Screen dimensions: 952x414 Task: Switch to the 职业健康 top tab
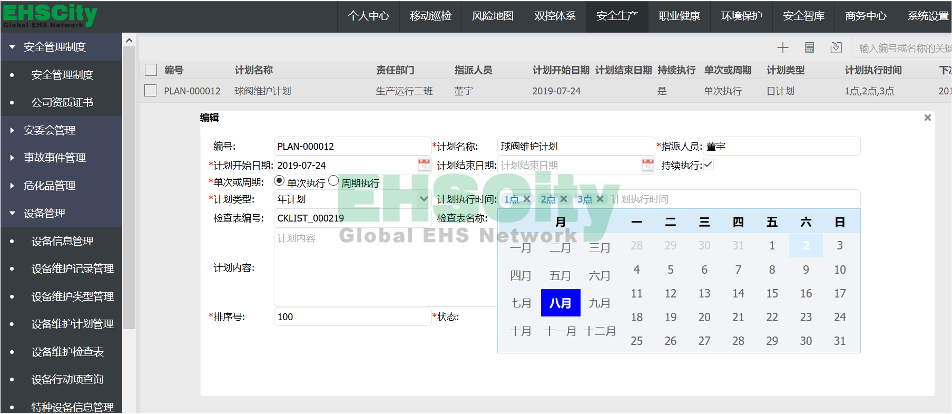(679, 15)
